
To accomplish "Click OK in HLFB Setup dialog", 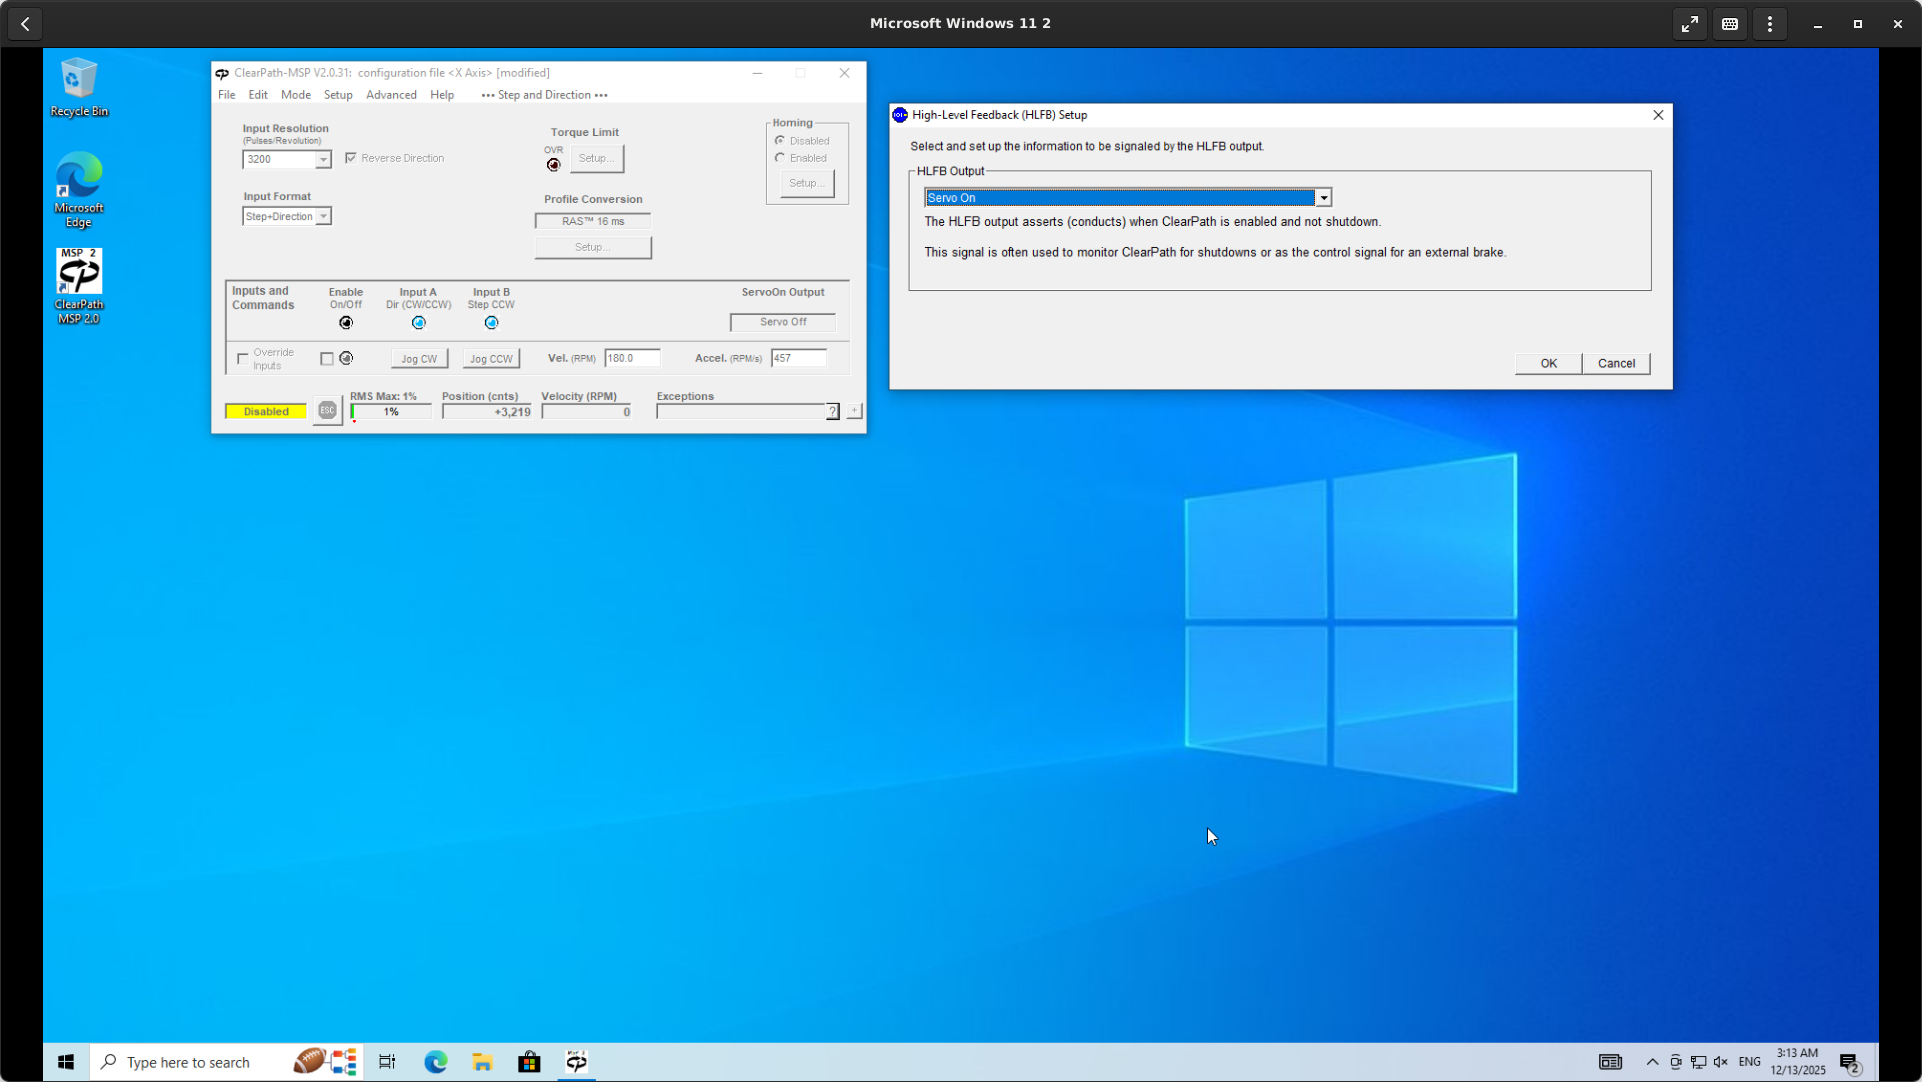I will 1548,363.
